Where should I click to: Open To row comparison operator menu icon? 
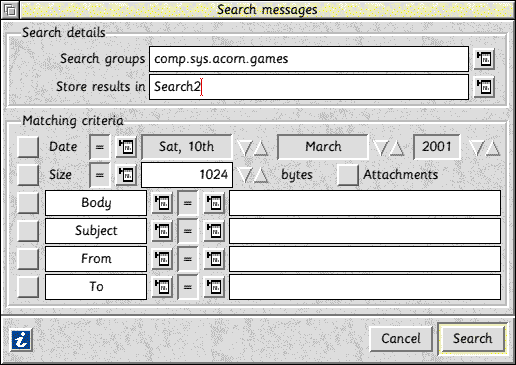coord(214,287)
